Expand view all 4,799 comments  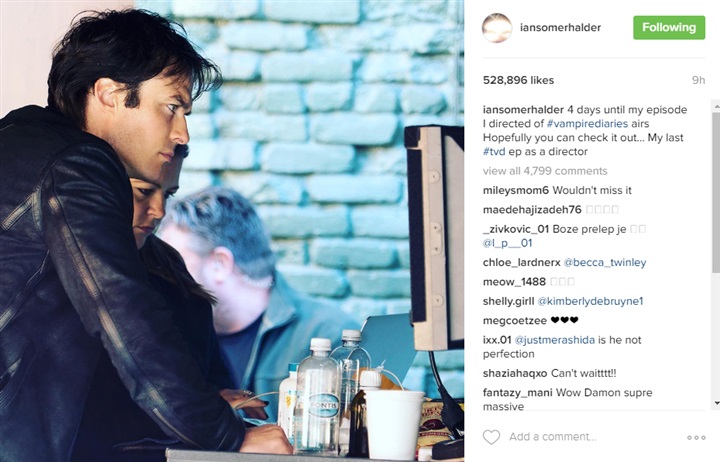545,171
